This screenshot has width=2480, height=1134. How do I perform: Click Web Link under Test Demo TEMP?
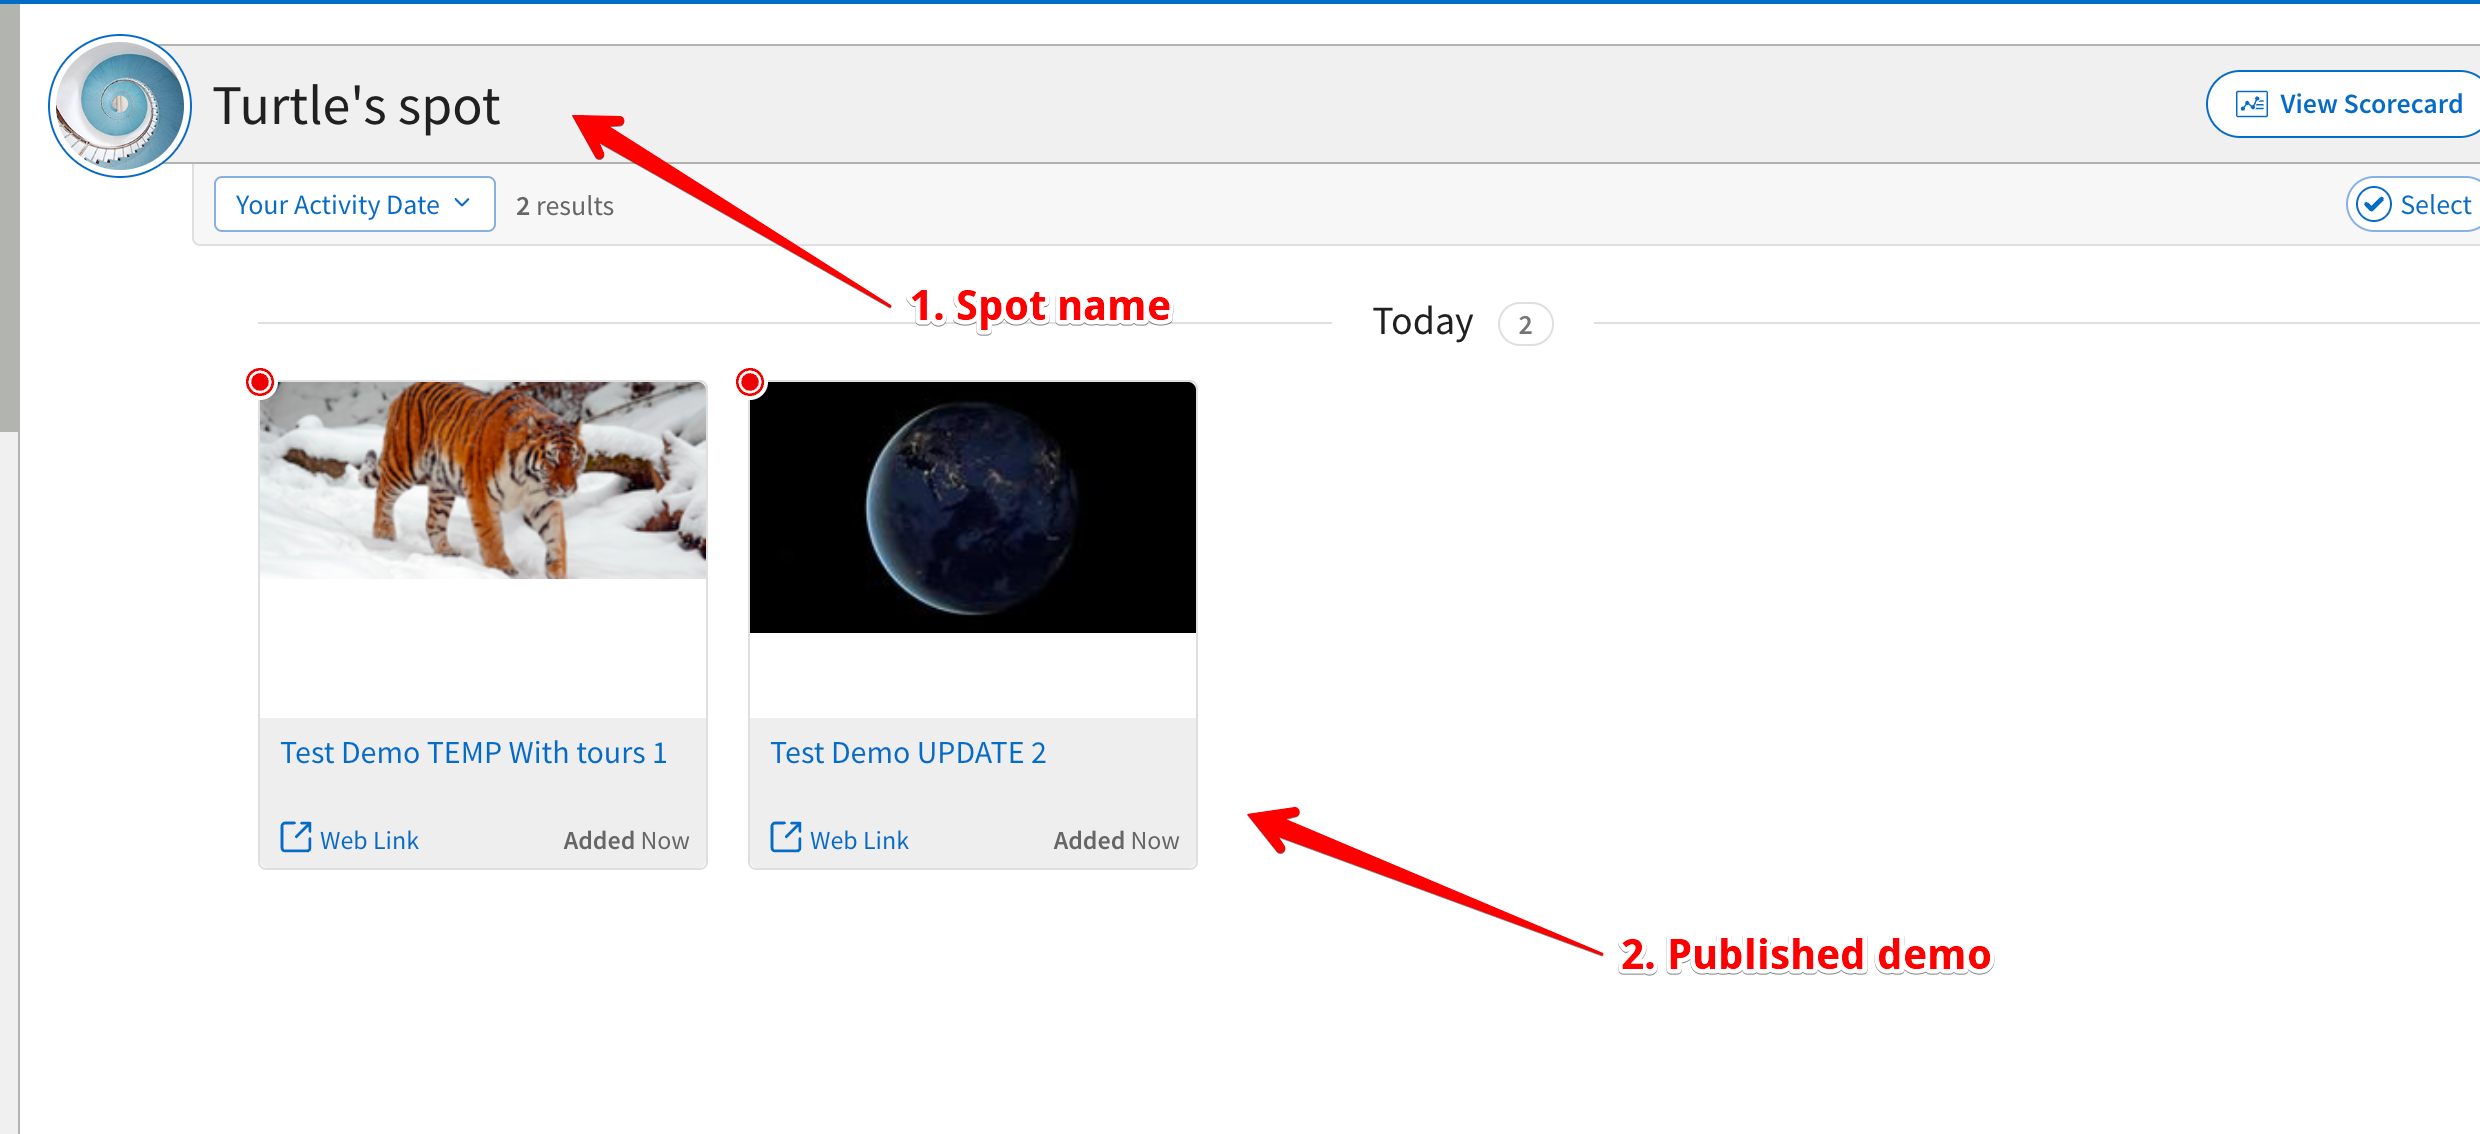tap(369, 840)
